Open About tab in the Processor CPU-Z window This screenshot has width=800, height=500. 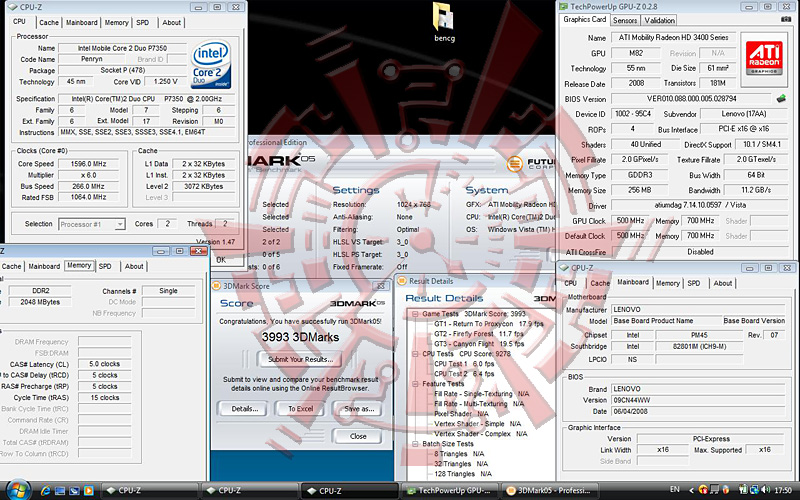click(x=171, y=22)
